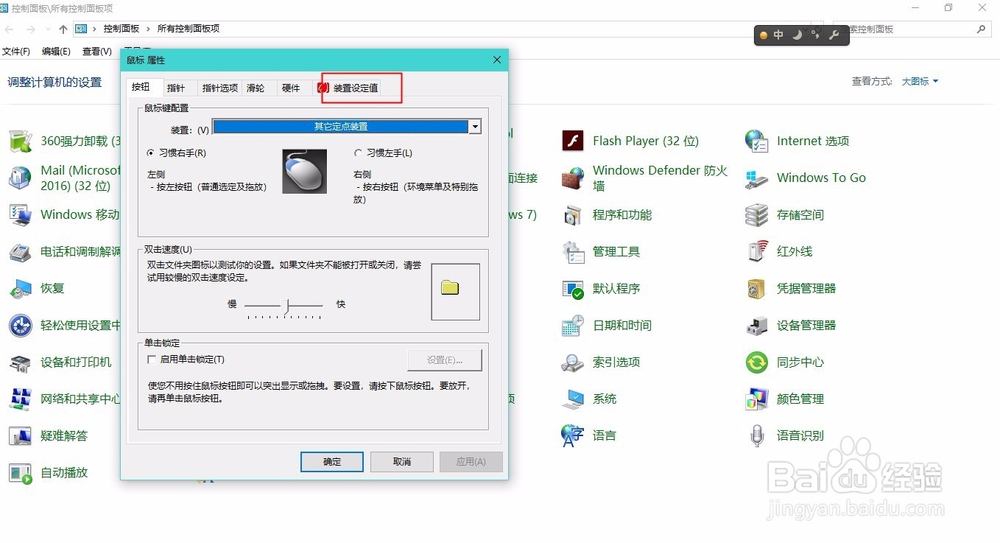The width and height of the screenshot is (1000, 543).
Task: Open 默认程序 icon
Action: tap(573, 288)
